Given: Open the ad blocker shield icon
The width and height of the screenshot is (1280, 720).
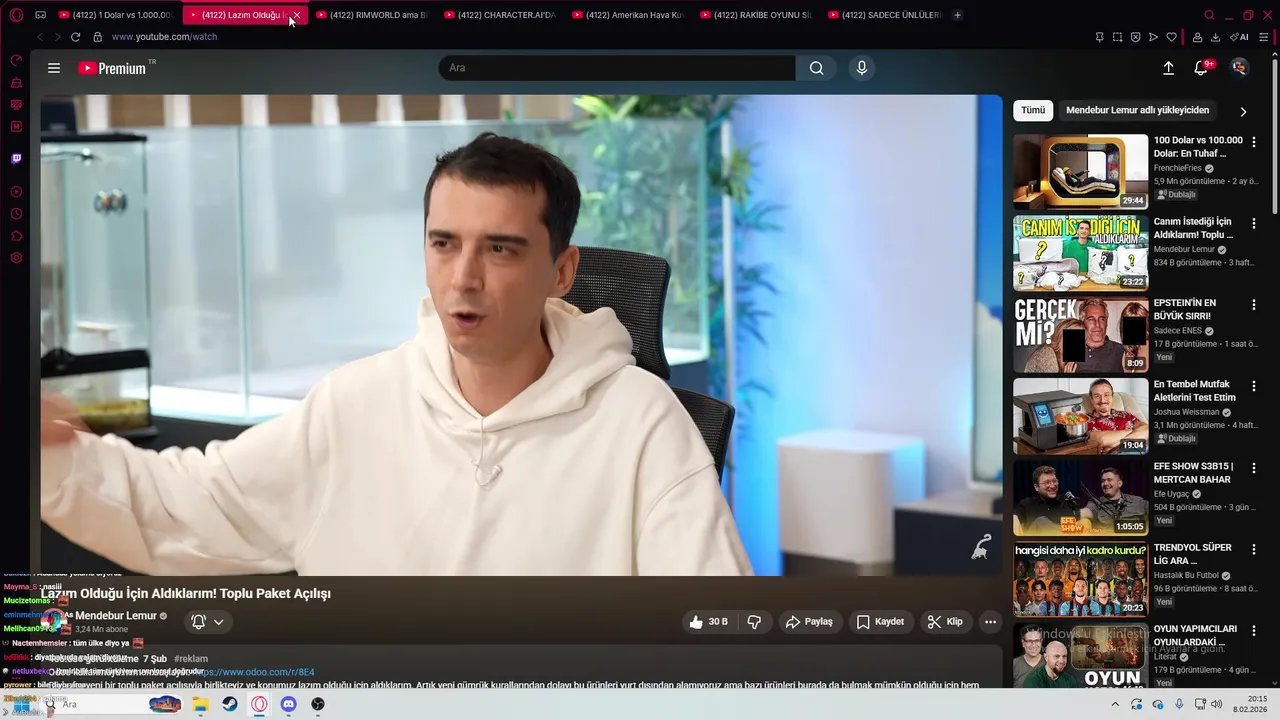Looking at the screenshot, I should pyautogui.click(x=1135, y=37).
